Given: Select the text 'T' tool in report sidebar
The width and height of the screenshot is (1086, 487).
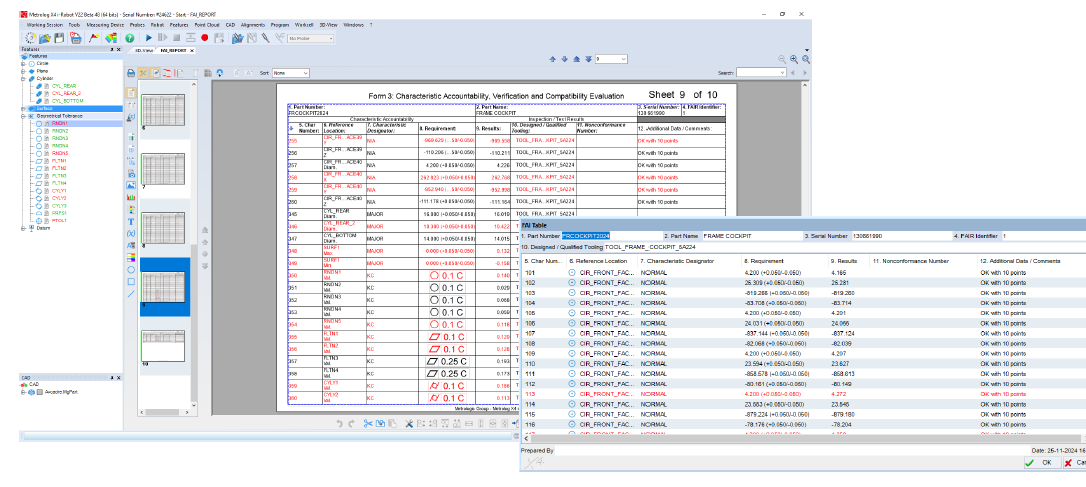Looking at the screenshot, I should coord(131,221).
